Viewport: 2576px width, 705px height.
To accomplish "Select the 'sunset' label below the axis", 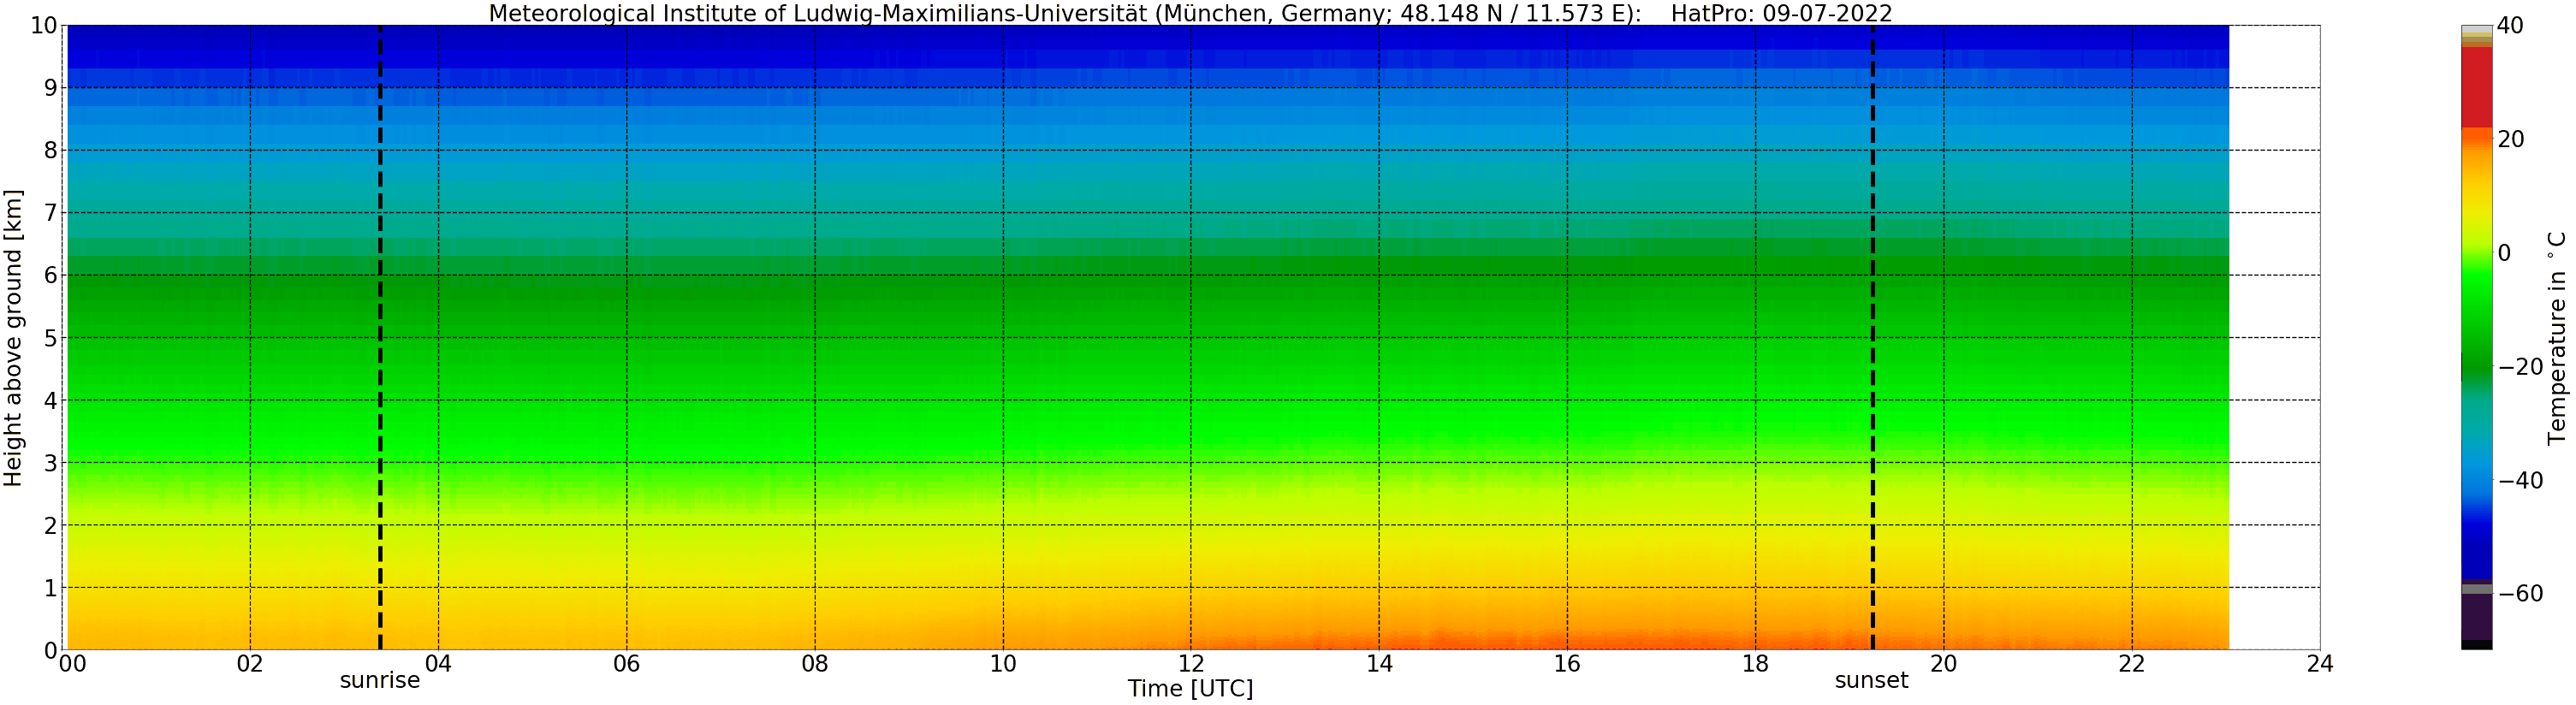I will point(1871,681).
